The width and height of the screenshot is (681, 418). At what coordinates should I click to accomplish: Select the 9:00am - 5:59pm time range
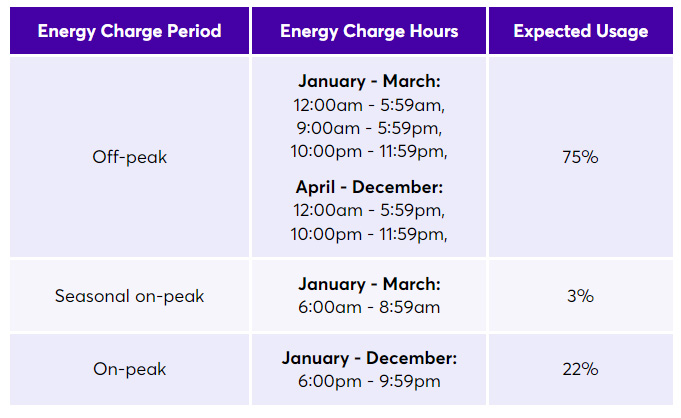pos(369,128)
